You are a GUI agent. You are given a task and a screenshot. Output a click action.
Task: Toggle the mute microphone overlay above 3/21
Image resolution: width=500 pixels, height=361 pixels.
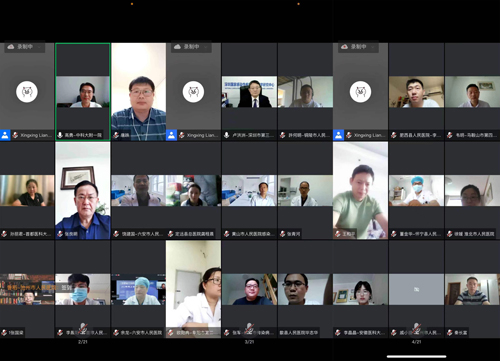(x=249, y=328)
